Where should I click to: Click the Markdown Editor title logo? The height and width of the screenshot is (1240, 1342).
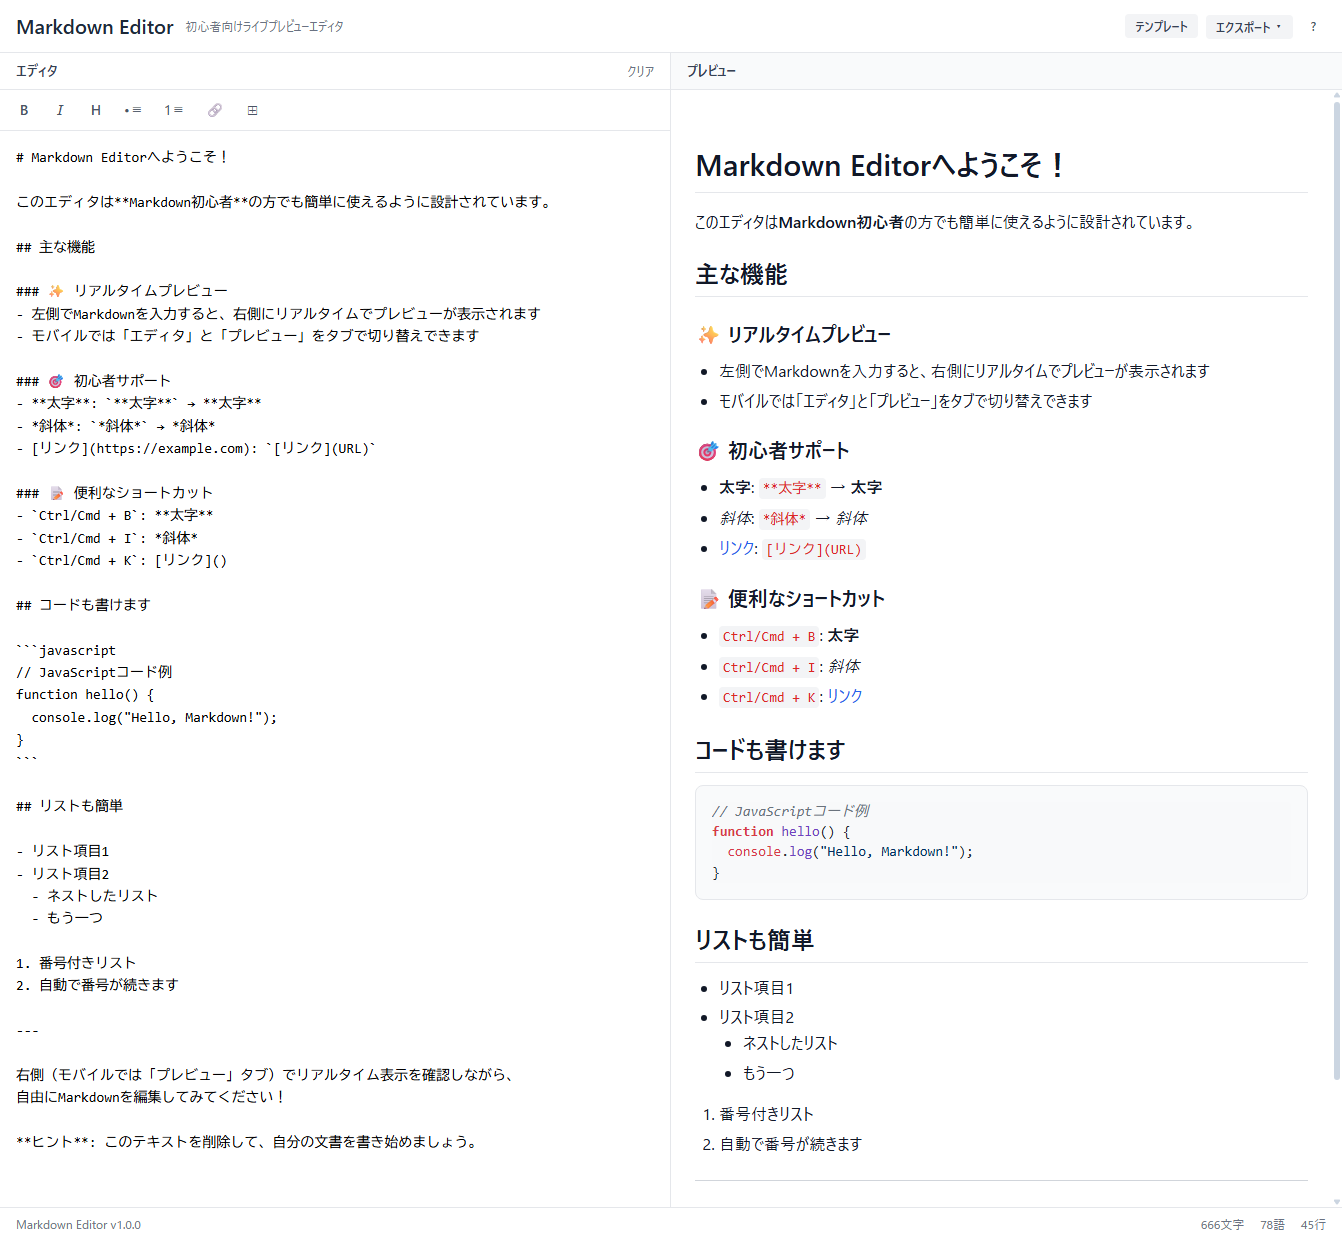(95, 27)
